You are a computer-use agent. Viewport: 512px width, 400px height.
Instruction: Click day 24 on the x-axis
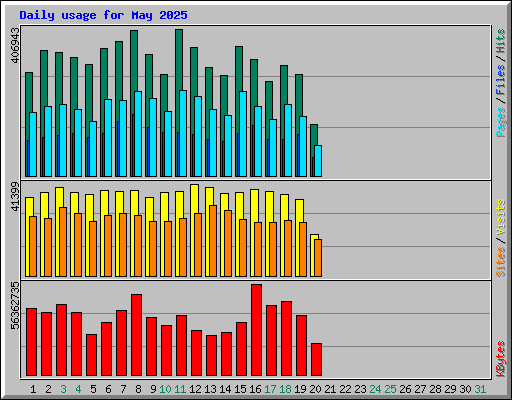click(375, 389)
